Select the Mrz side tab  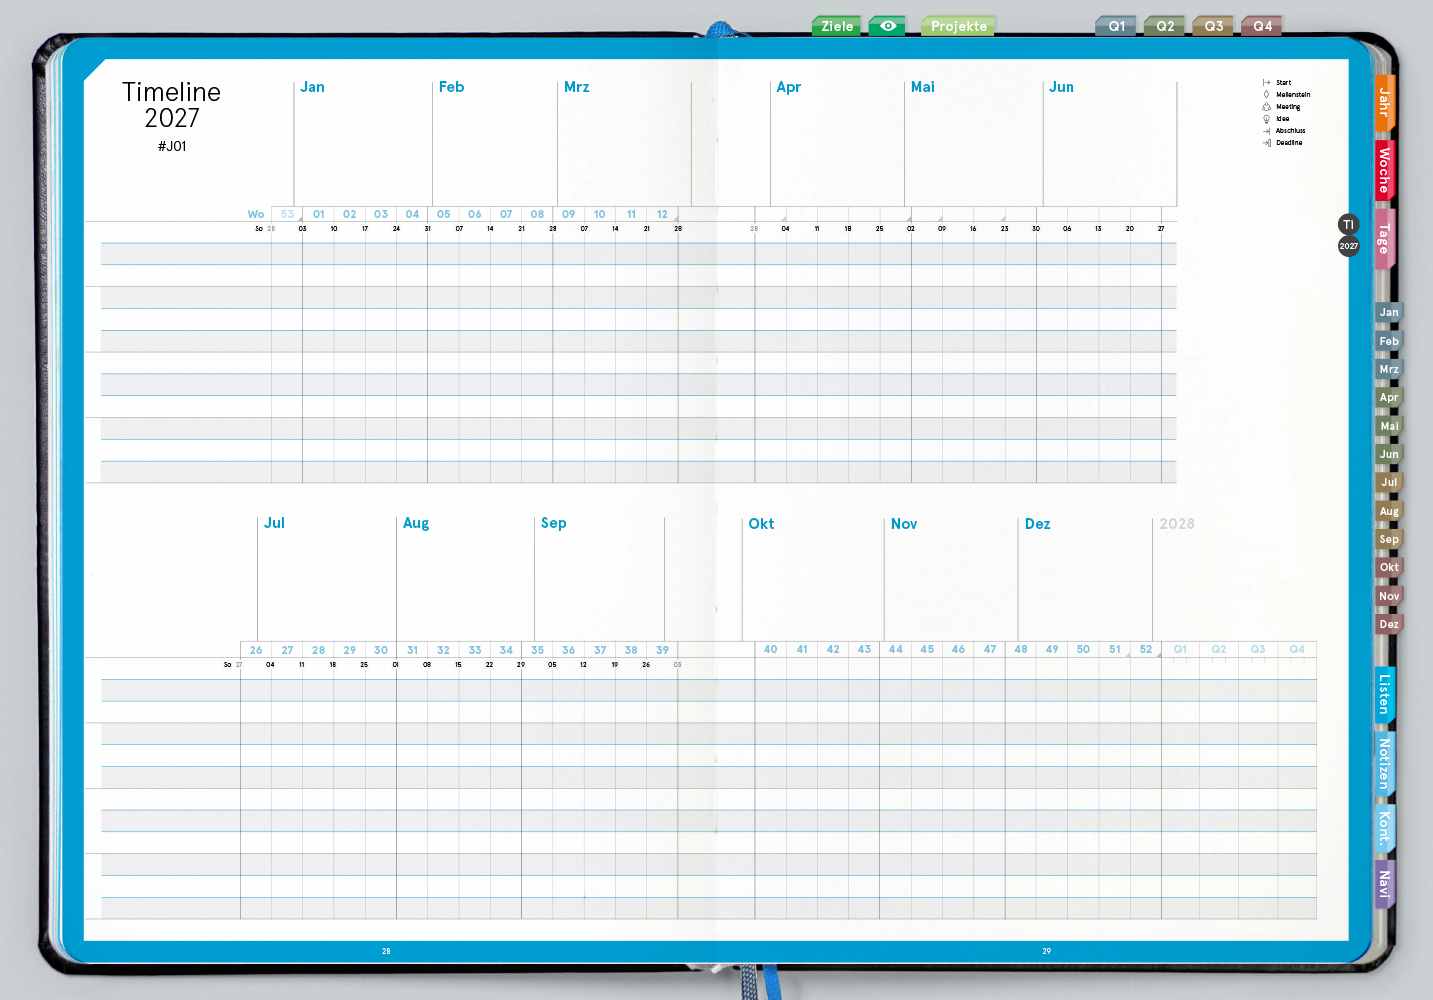tap(1389, 369)
